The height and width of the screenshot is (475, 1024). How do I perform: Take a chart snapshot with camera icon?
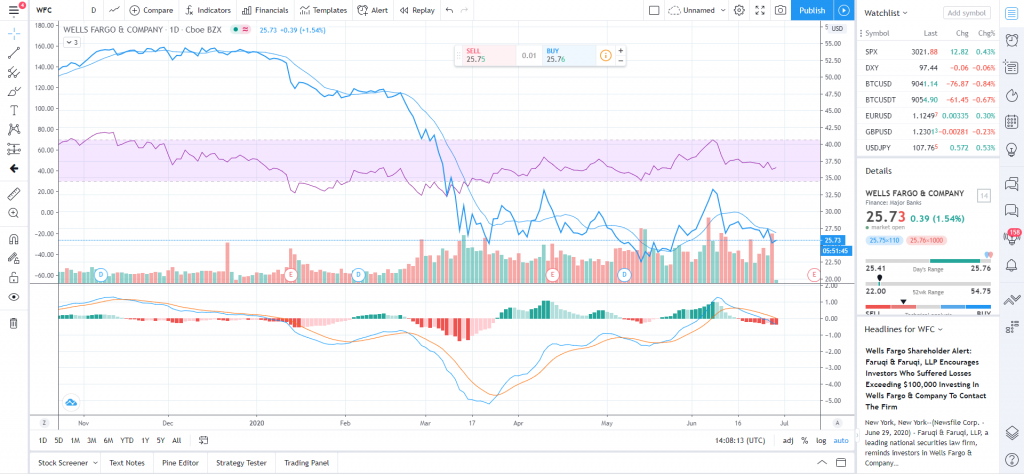[780, 10]
